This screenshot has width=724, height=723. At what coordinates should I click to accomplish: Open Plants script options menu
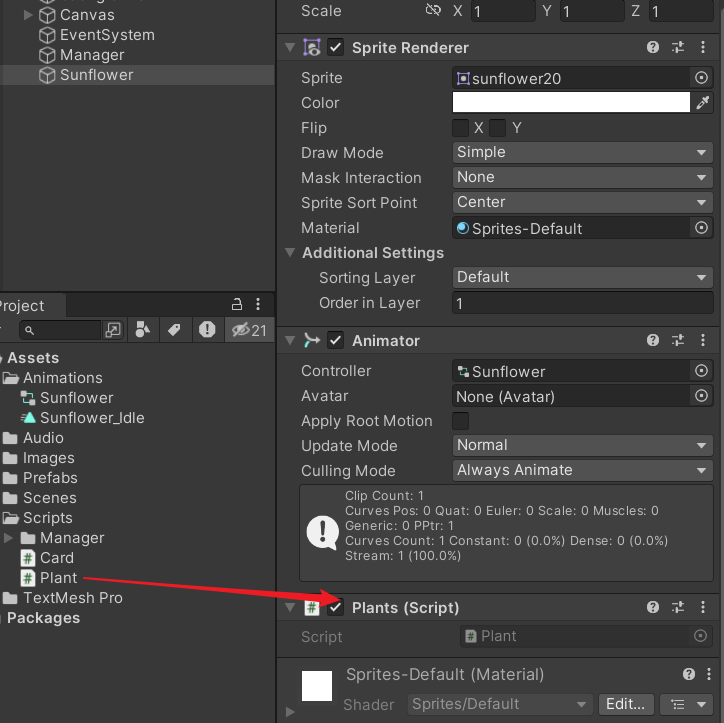click(x=703, y=607)
